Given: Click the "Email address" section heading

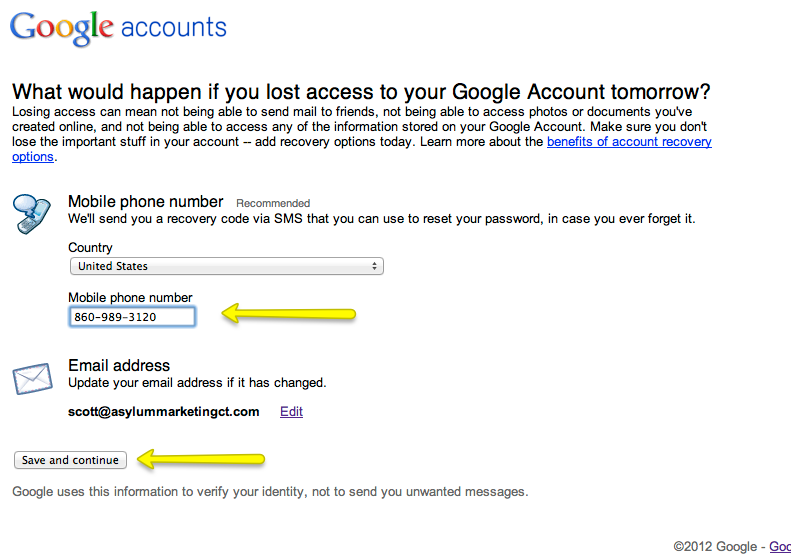Looking at the screenshot, I should (x=119, y=365).
